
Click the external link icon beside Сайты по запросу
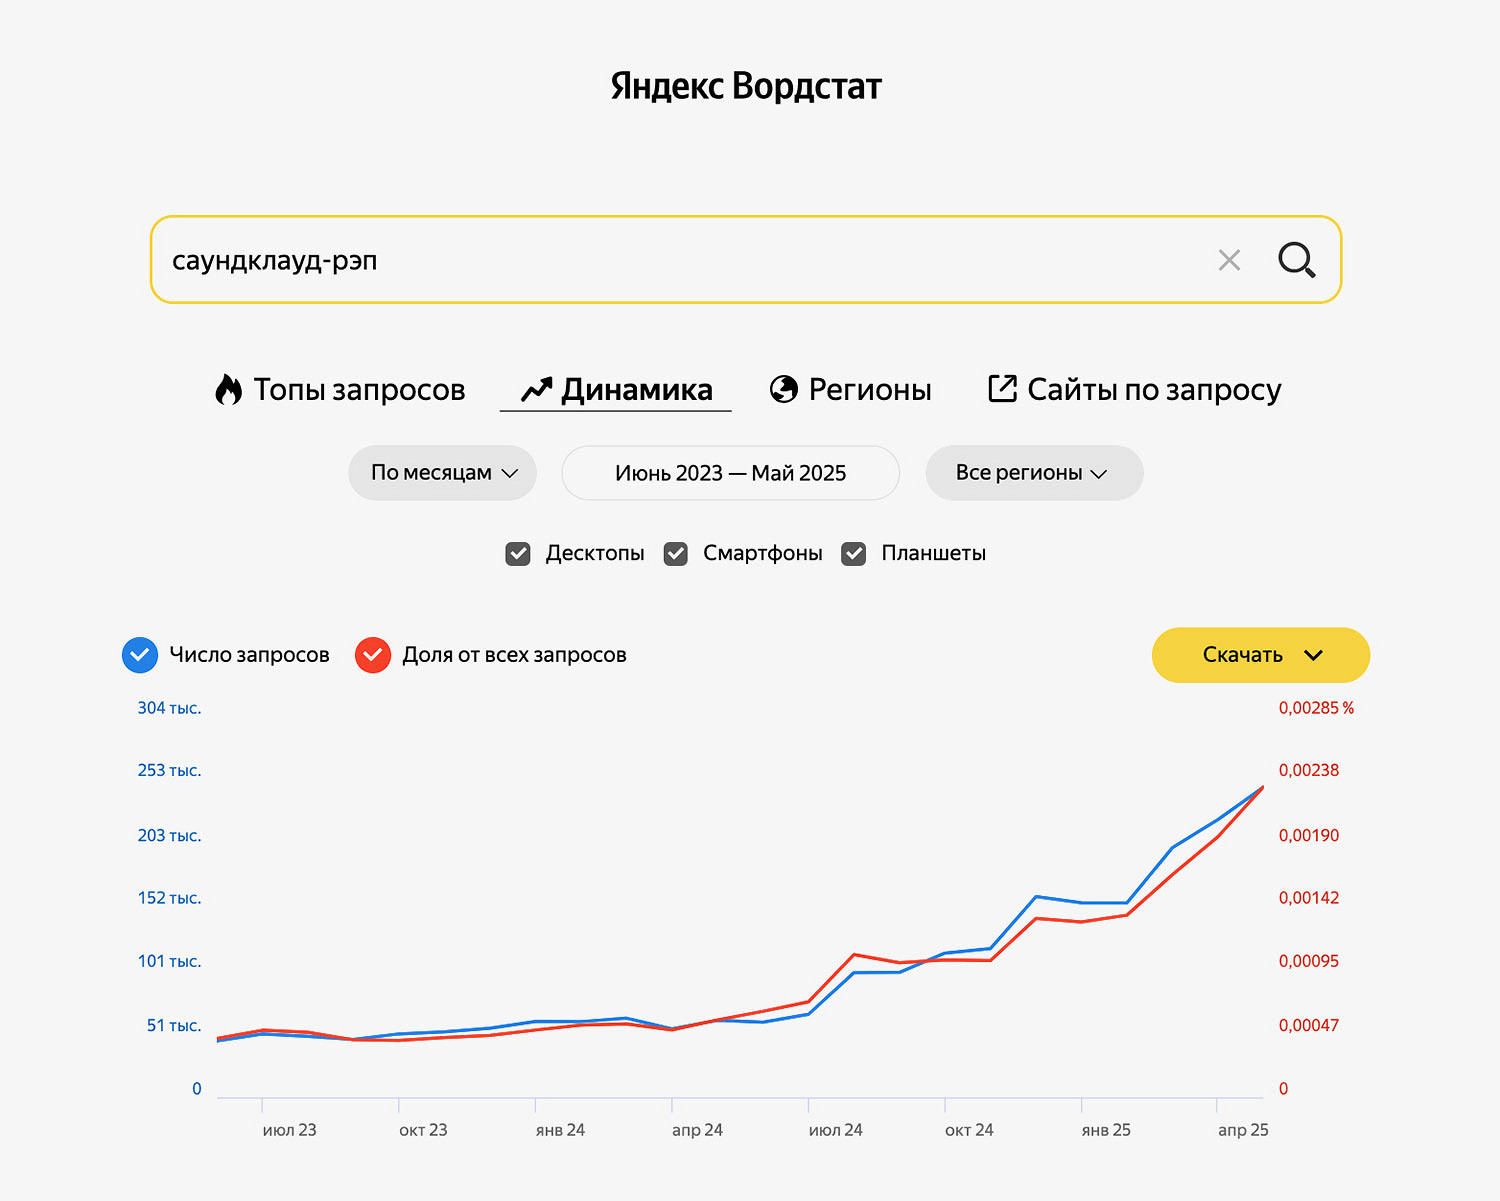coord(1002,388)
